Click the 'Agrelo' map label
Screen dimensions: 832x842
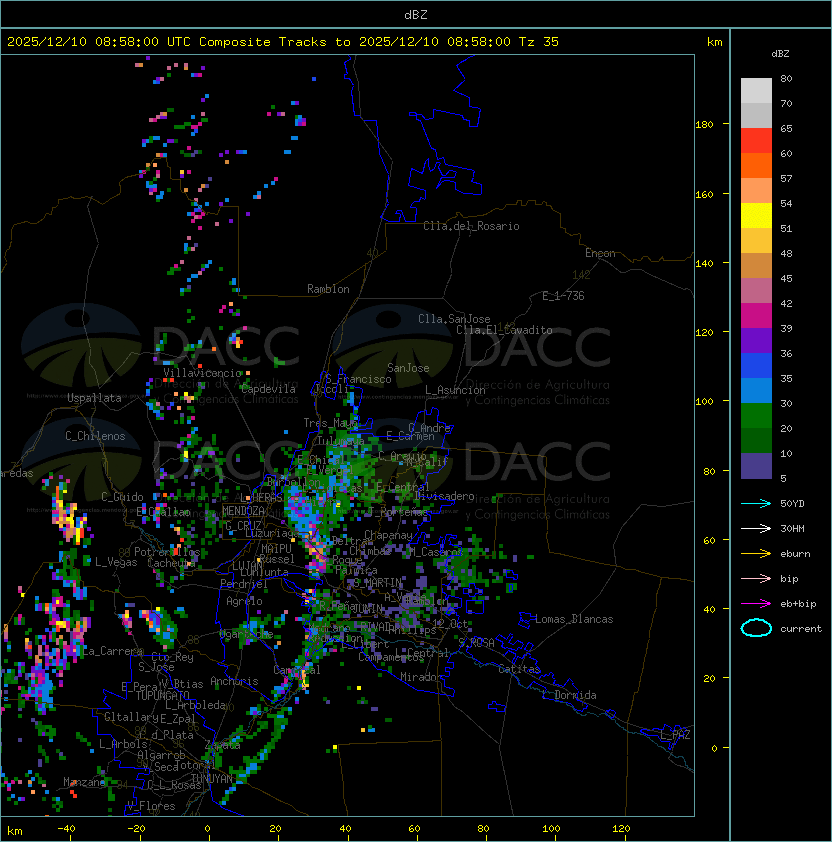pos(244,601)
